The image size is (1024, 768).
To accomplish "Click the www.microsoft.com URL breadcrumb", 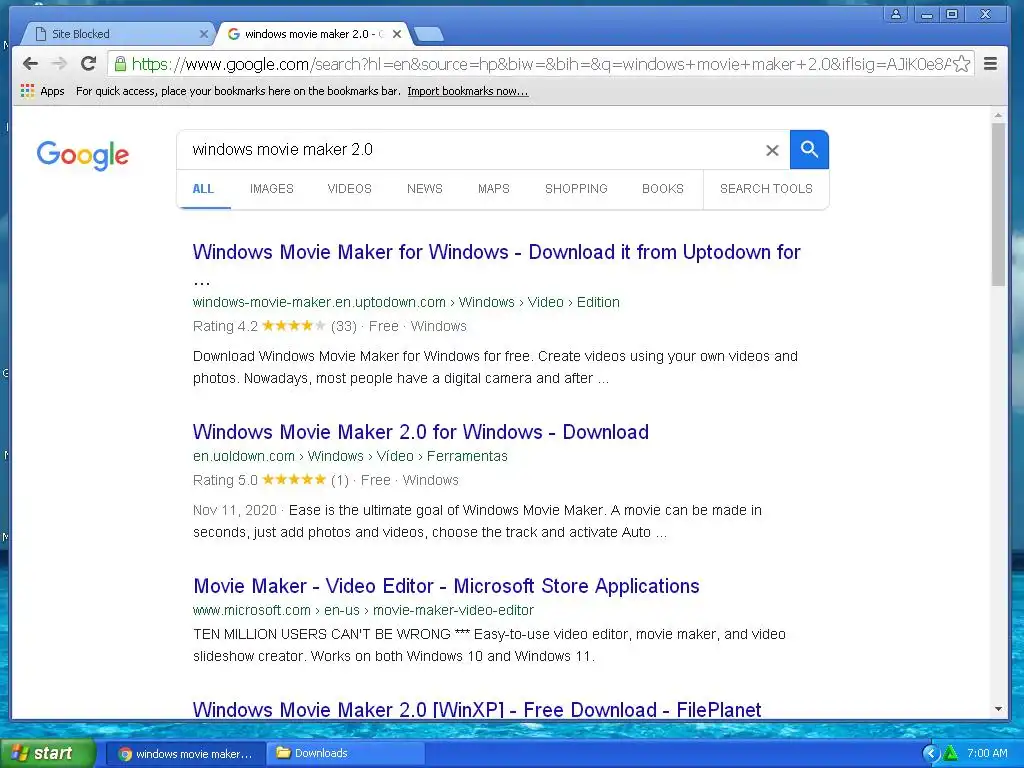I will 363,611.
